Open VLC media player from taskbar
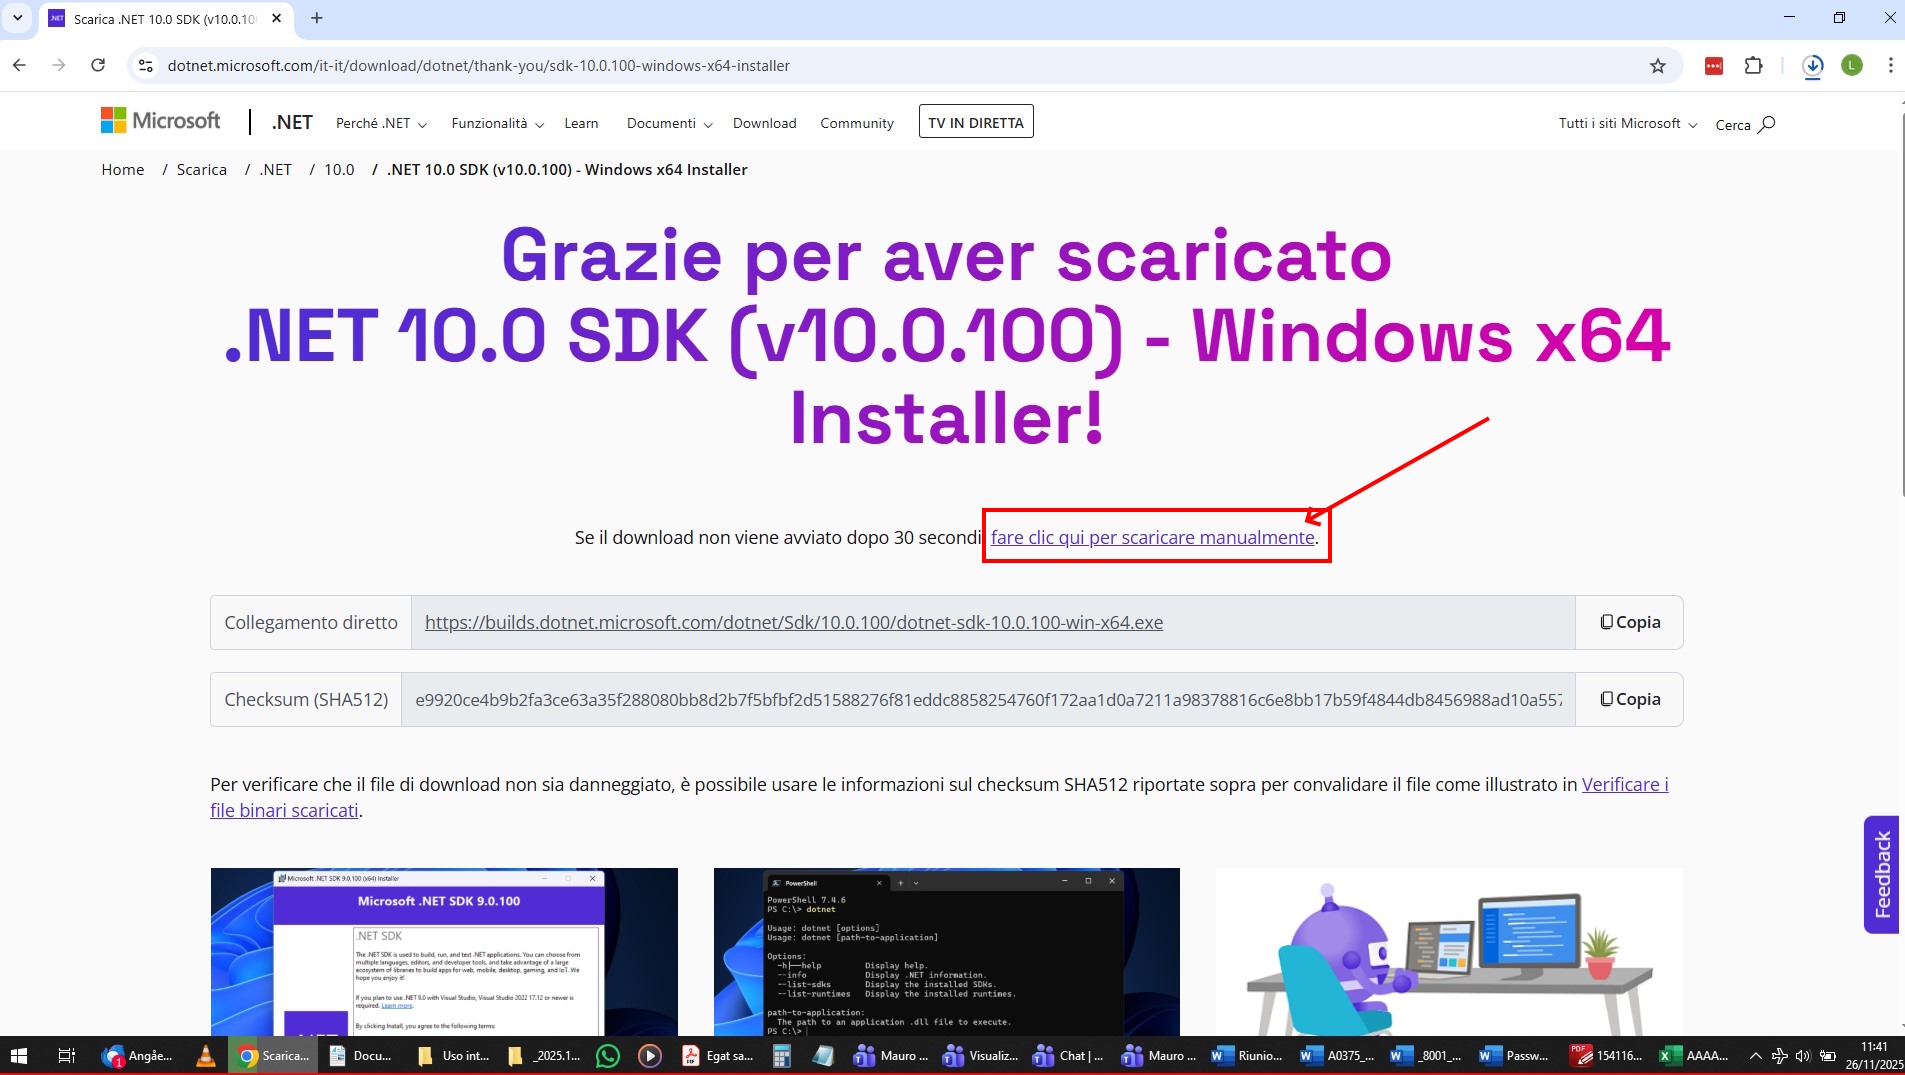 tap(205, 1056)
